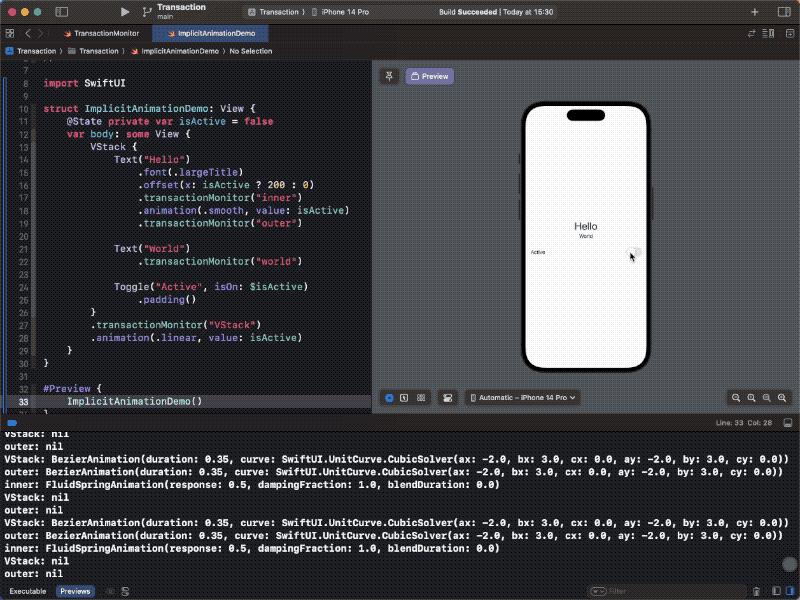800x600 pixels.
Task: Click the Preview button above the canvas
Action: pos(429,75)
